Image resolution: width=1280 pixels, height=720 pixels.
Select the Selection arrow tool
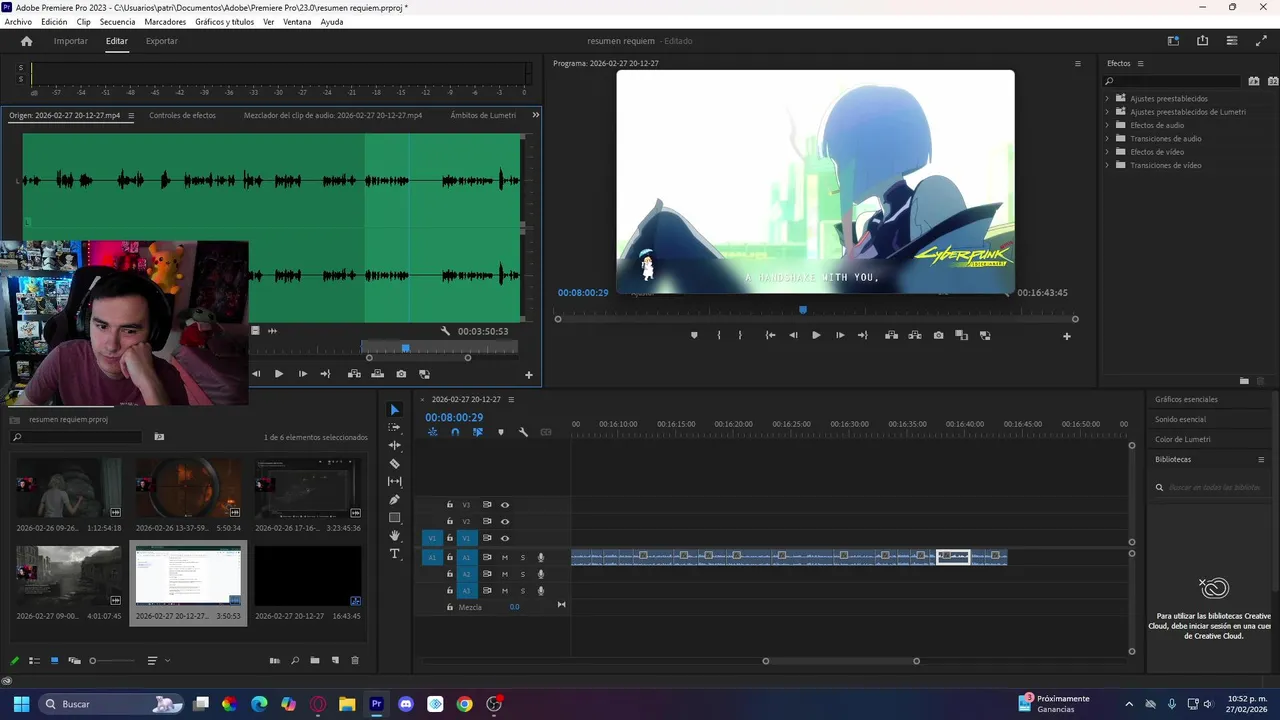pyautogui.click(x=394, y=410)
